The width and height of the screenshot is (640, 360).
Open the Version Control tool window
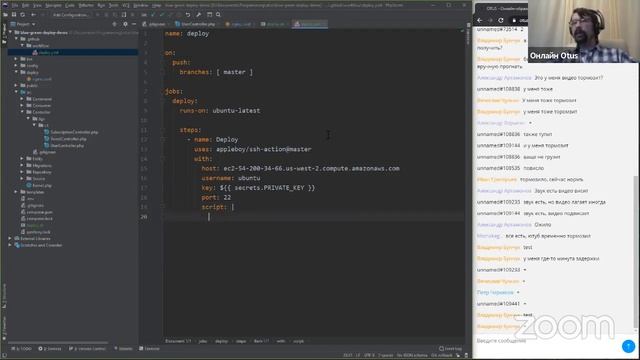click(x=87, y=349)
